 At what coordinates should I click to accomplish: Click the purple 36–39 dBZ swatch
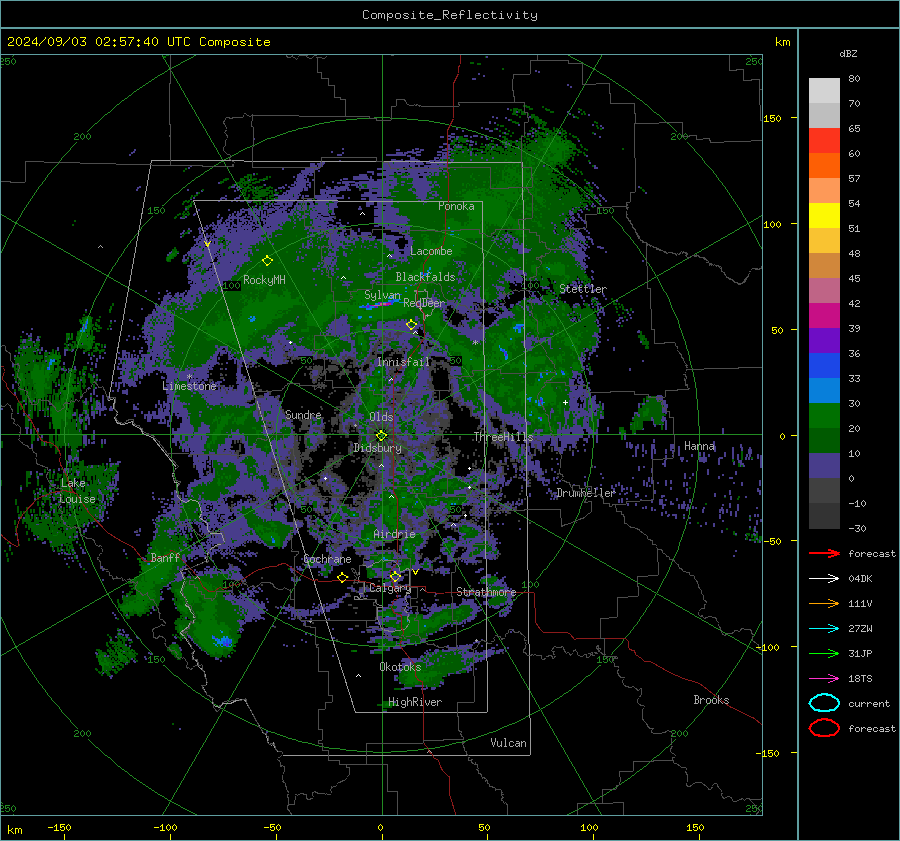824,340
